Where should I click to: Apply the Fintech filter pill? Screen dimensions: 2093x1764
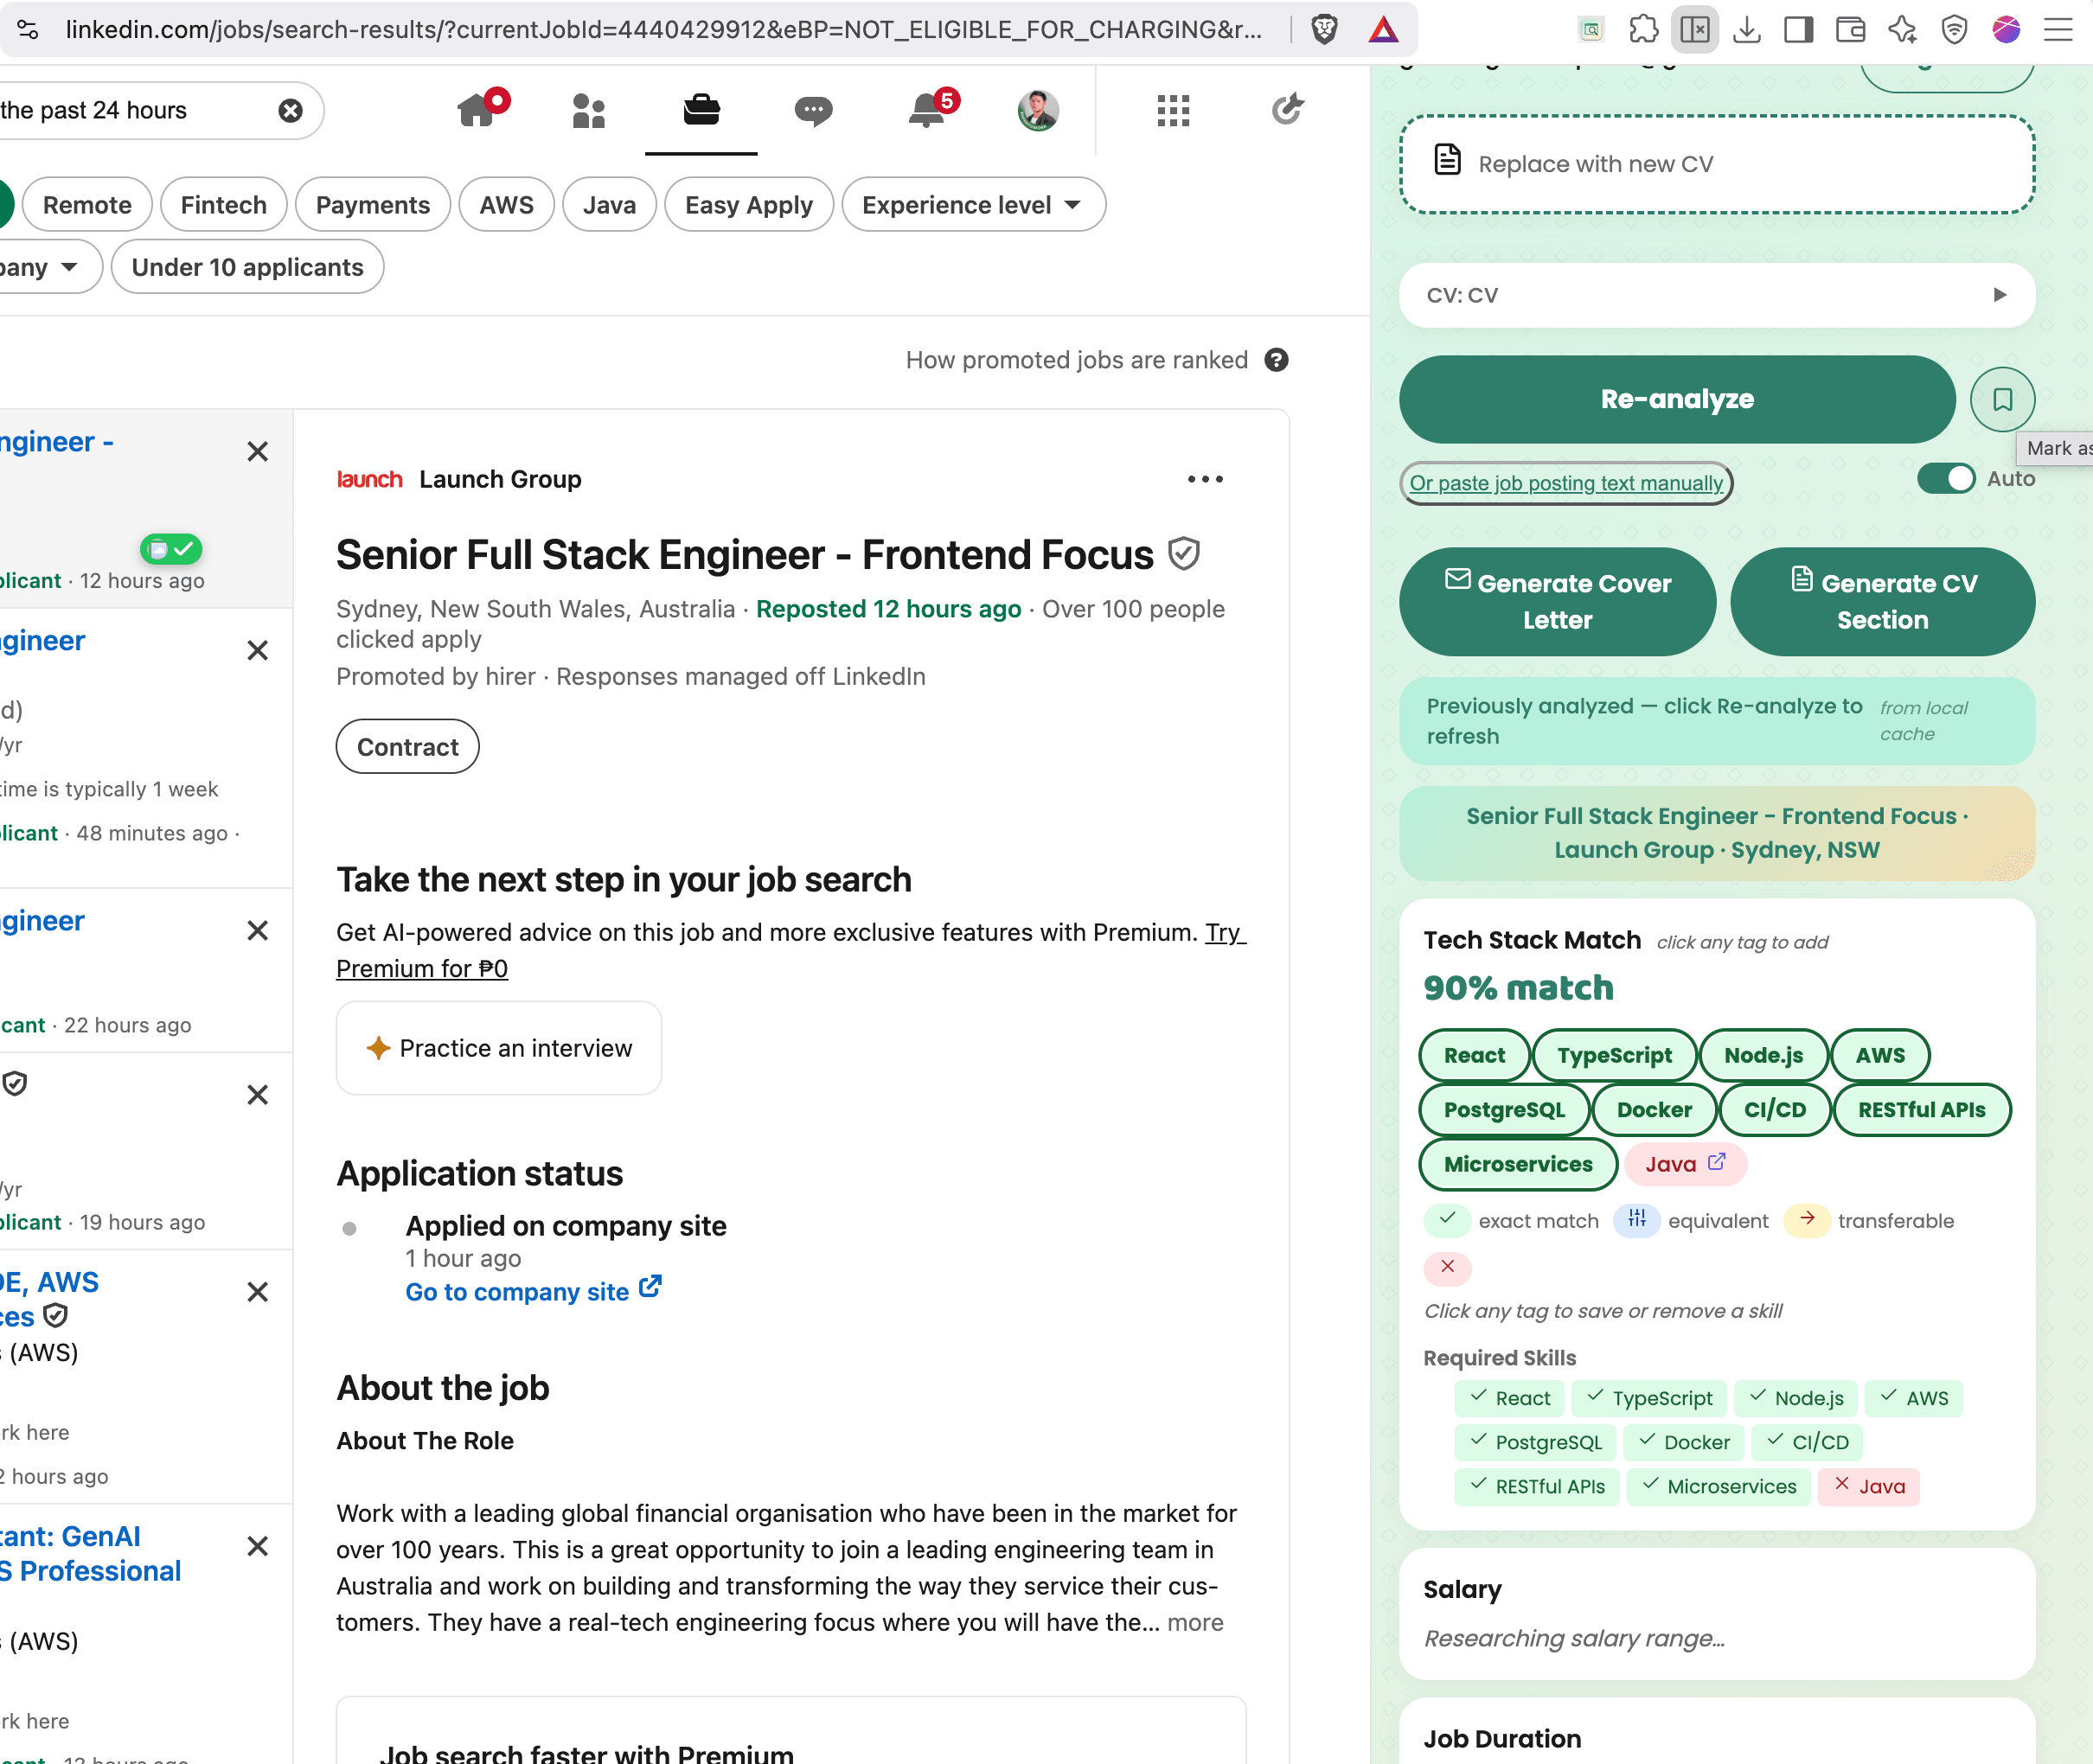[x=224, y=205]
